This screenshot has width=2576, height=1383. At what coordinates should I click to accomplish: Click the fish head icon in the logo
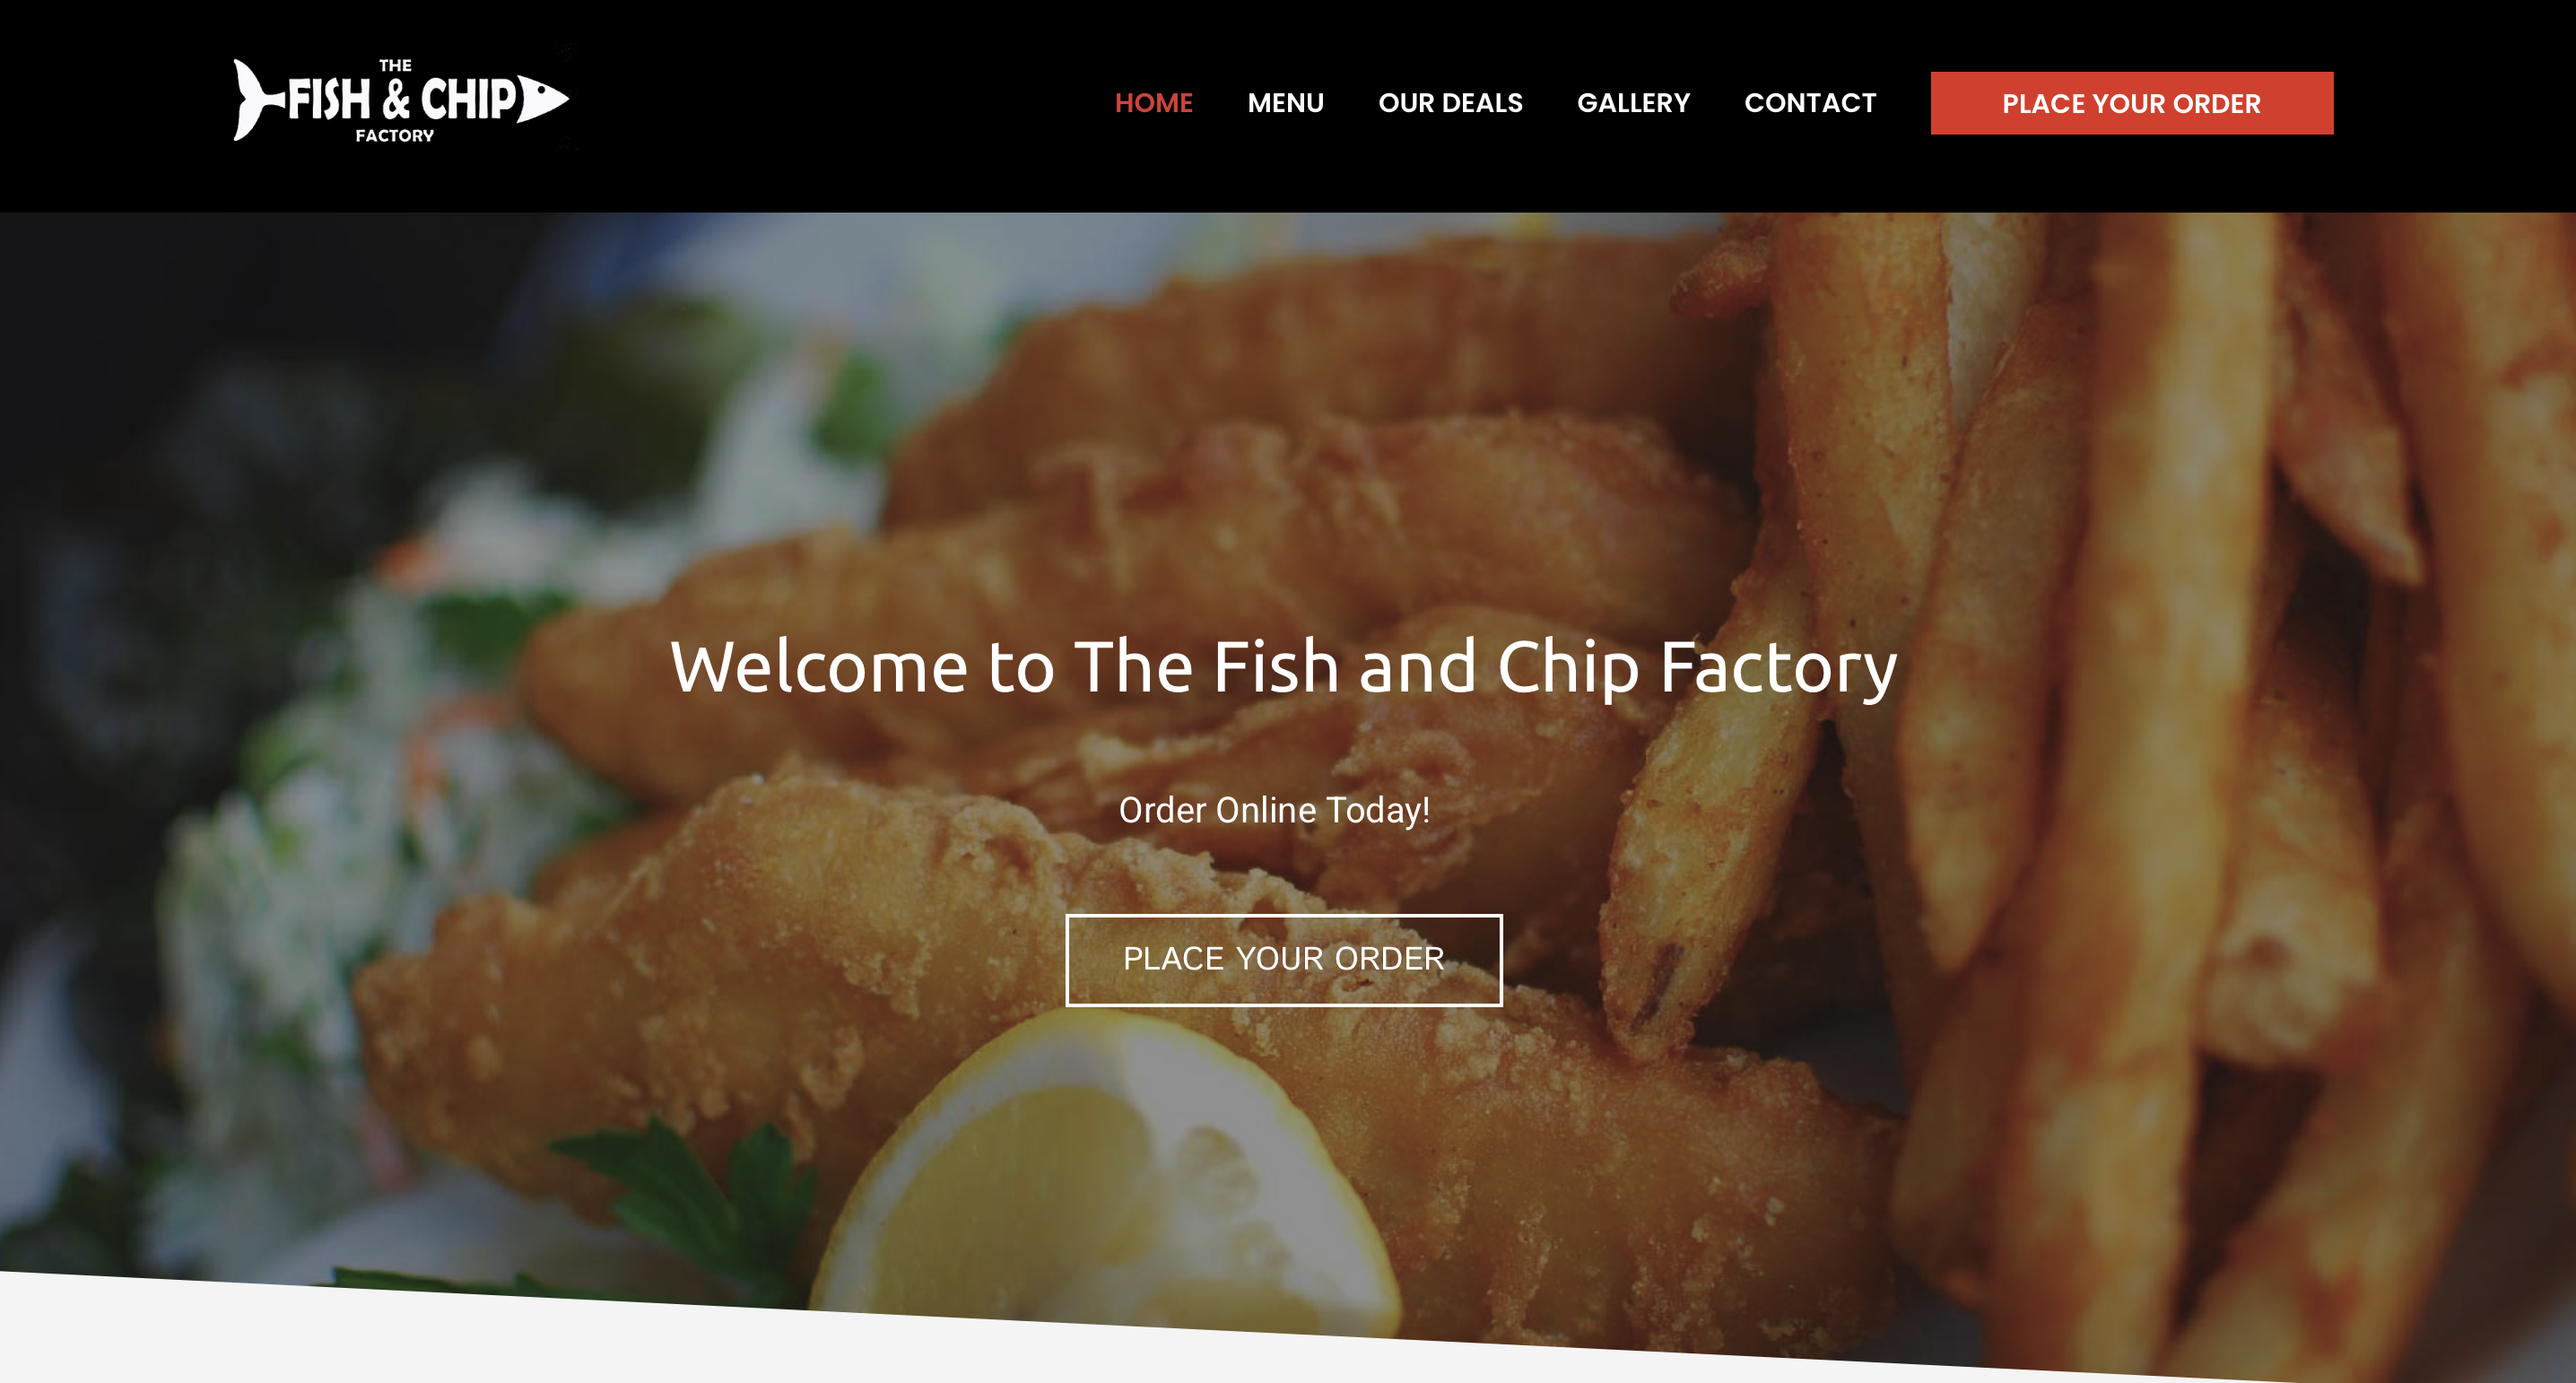tap(543, 99)
